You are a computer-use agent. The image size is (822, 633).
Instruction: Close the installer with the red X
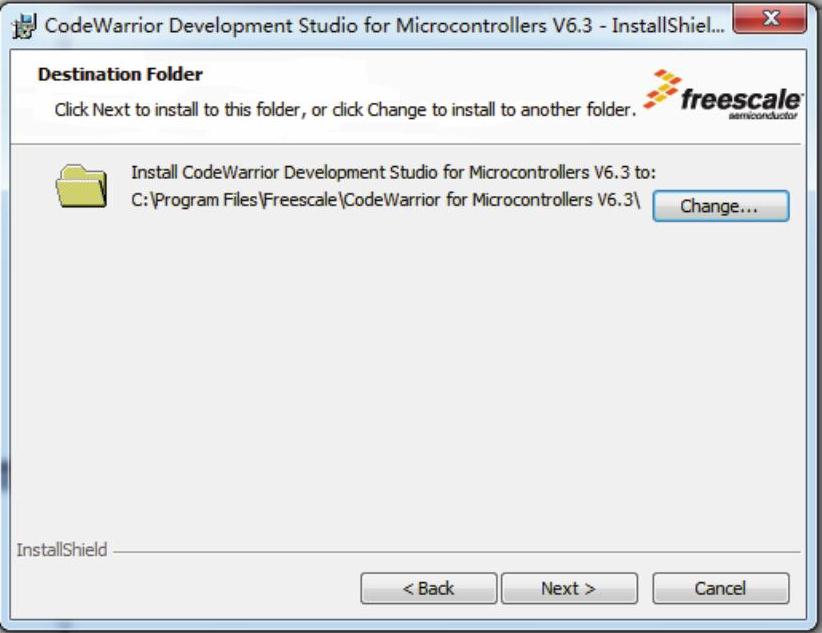(x=770, y=19)
